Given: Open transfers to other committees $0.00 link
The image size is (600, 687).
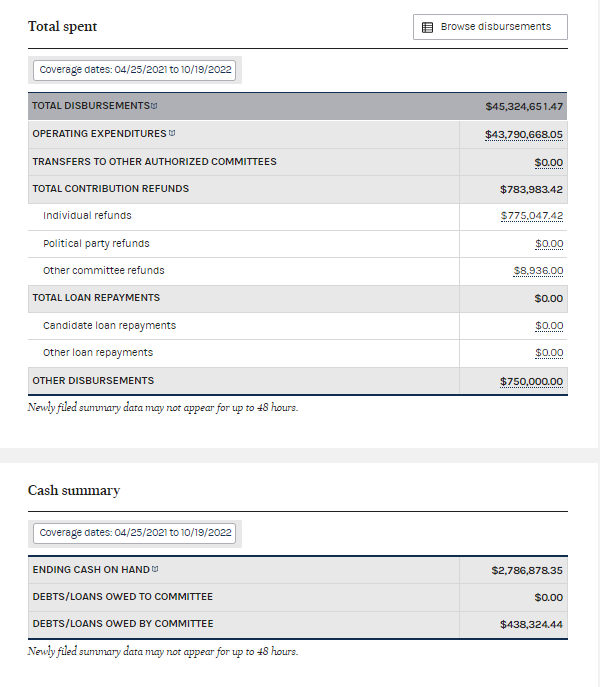Looking at the screenshot, I should (x=548, y=162).
